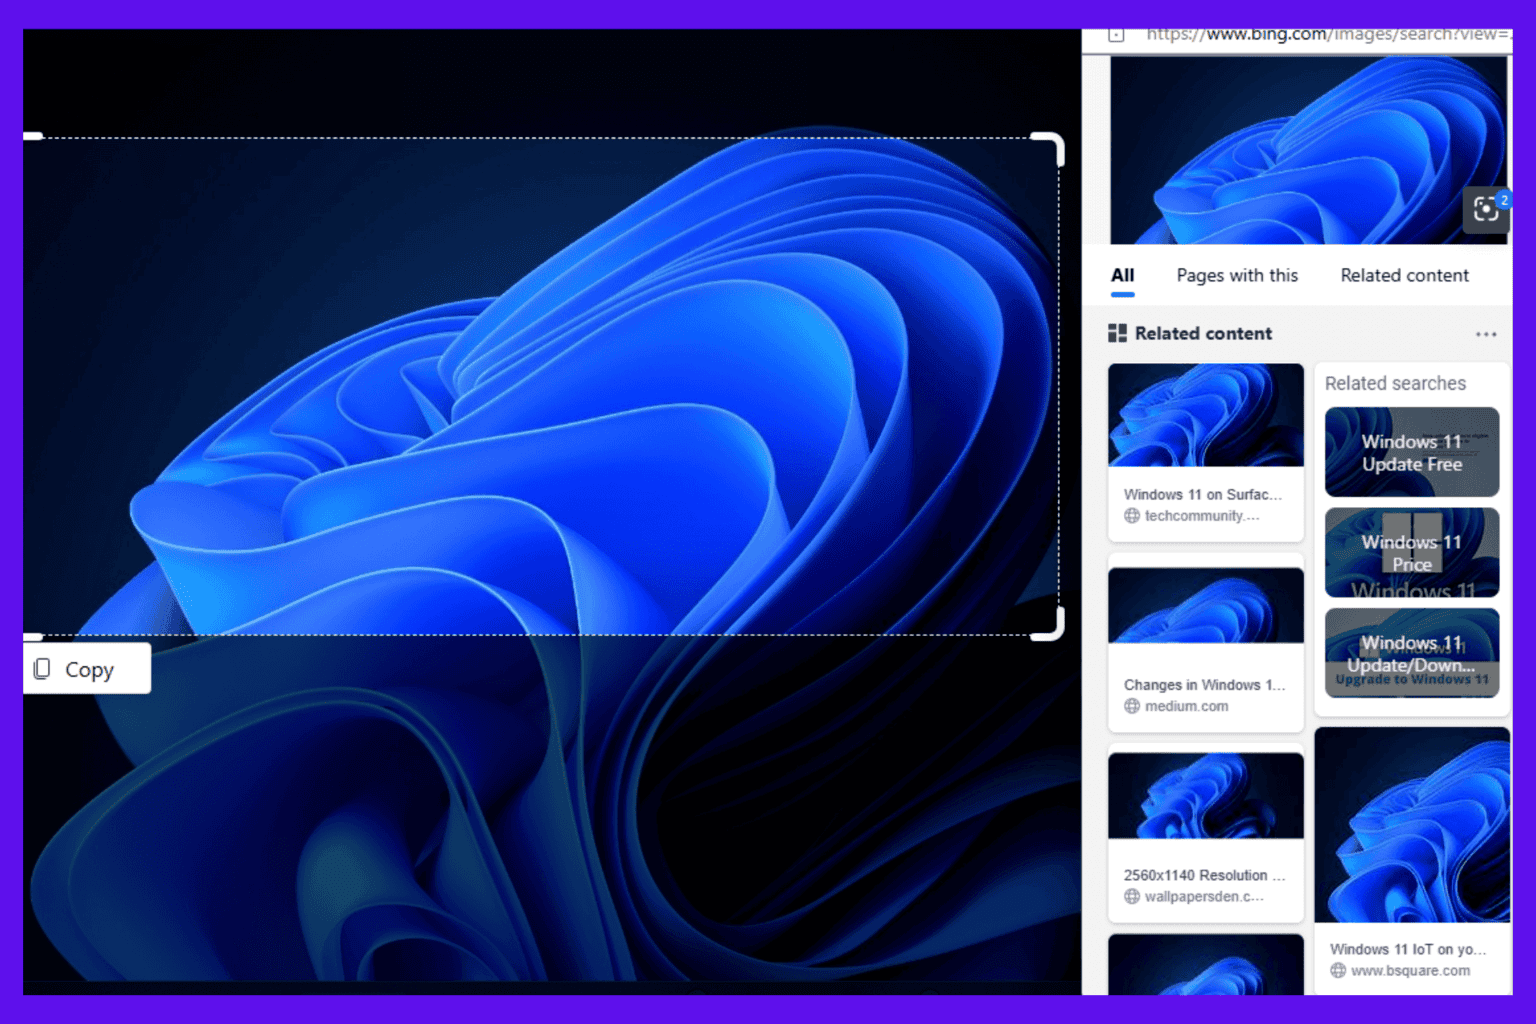Open the Pages with this tab
1536x1024 pixels.
pos(1237,275)
